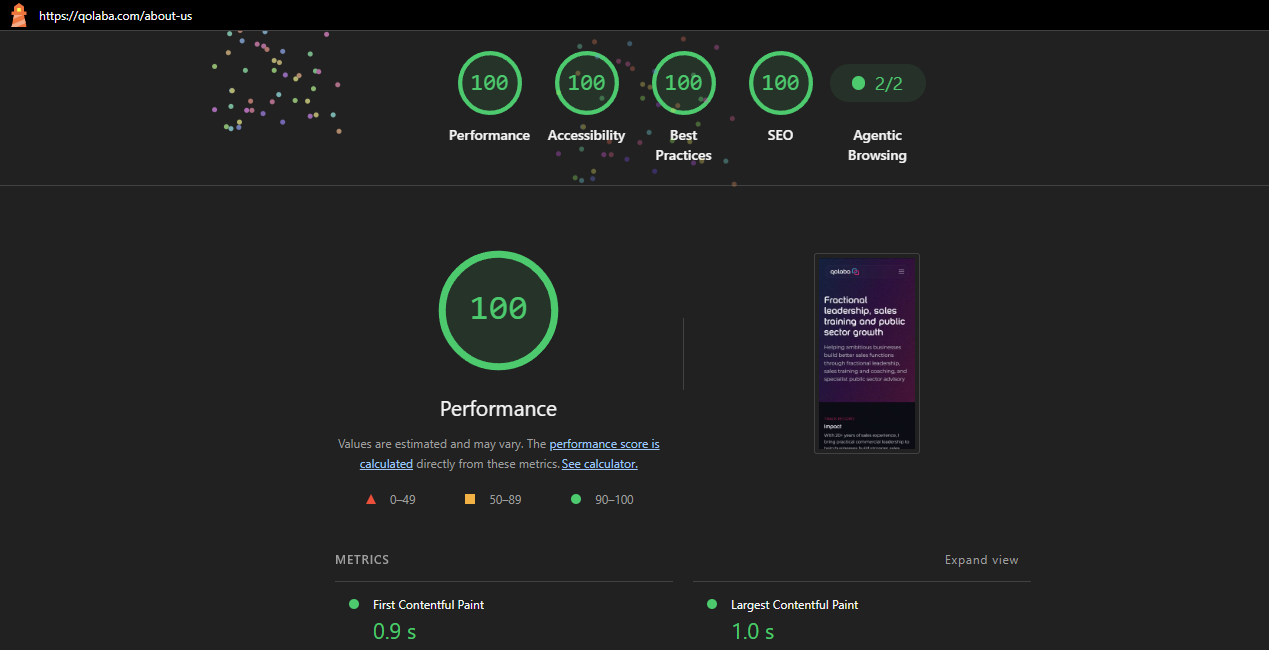Jump to the Accessibility score gauge

[586, 83]
